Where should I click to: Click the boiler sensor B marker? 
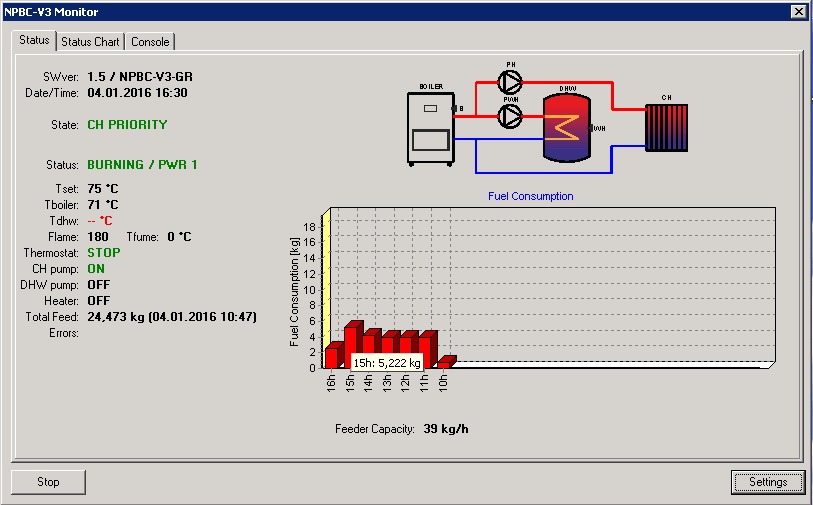459,108
